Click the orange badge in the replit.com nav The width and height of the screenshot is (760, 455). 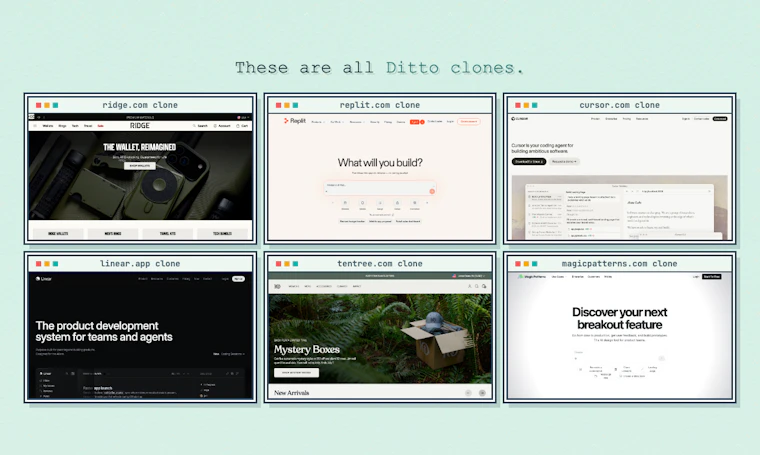pyautogui.click(x=418, y=122)
